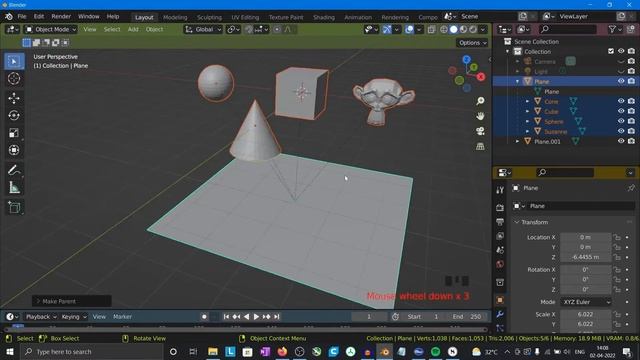The width and height of the screenshot is (640, 360).
Task: Collapse the Plane tree item
Action: [518, 81]
